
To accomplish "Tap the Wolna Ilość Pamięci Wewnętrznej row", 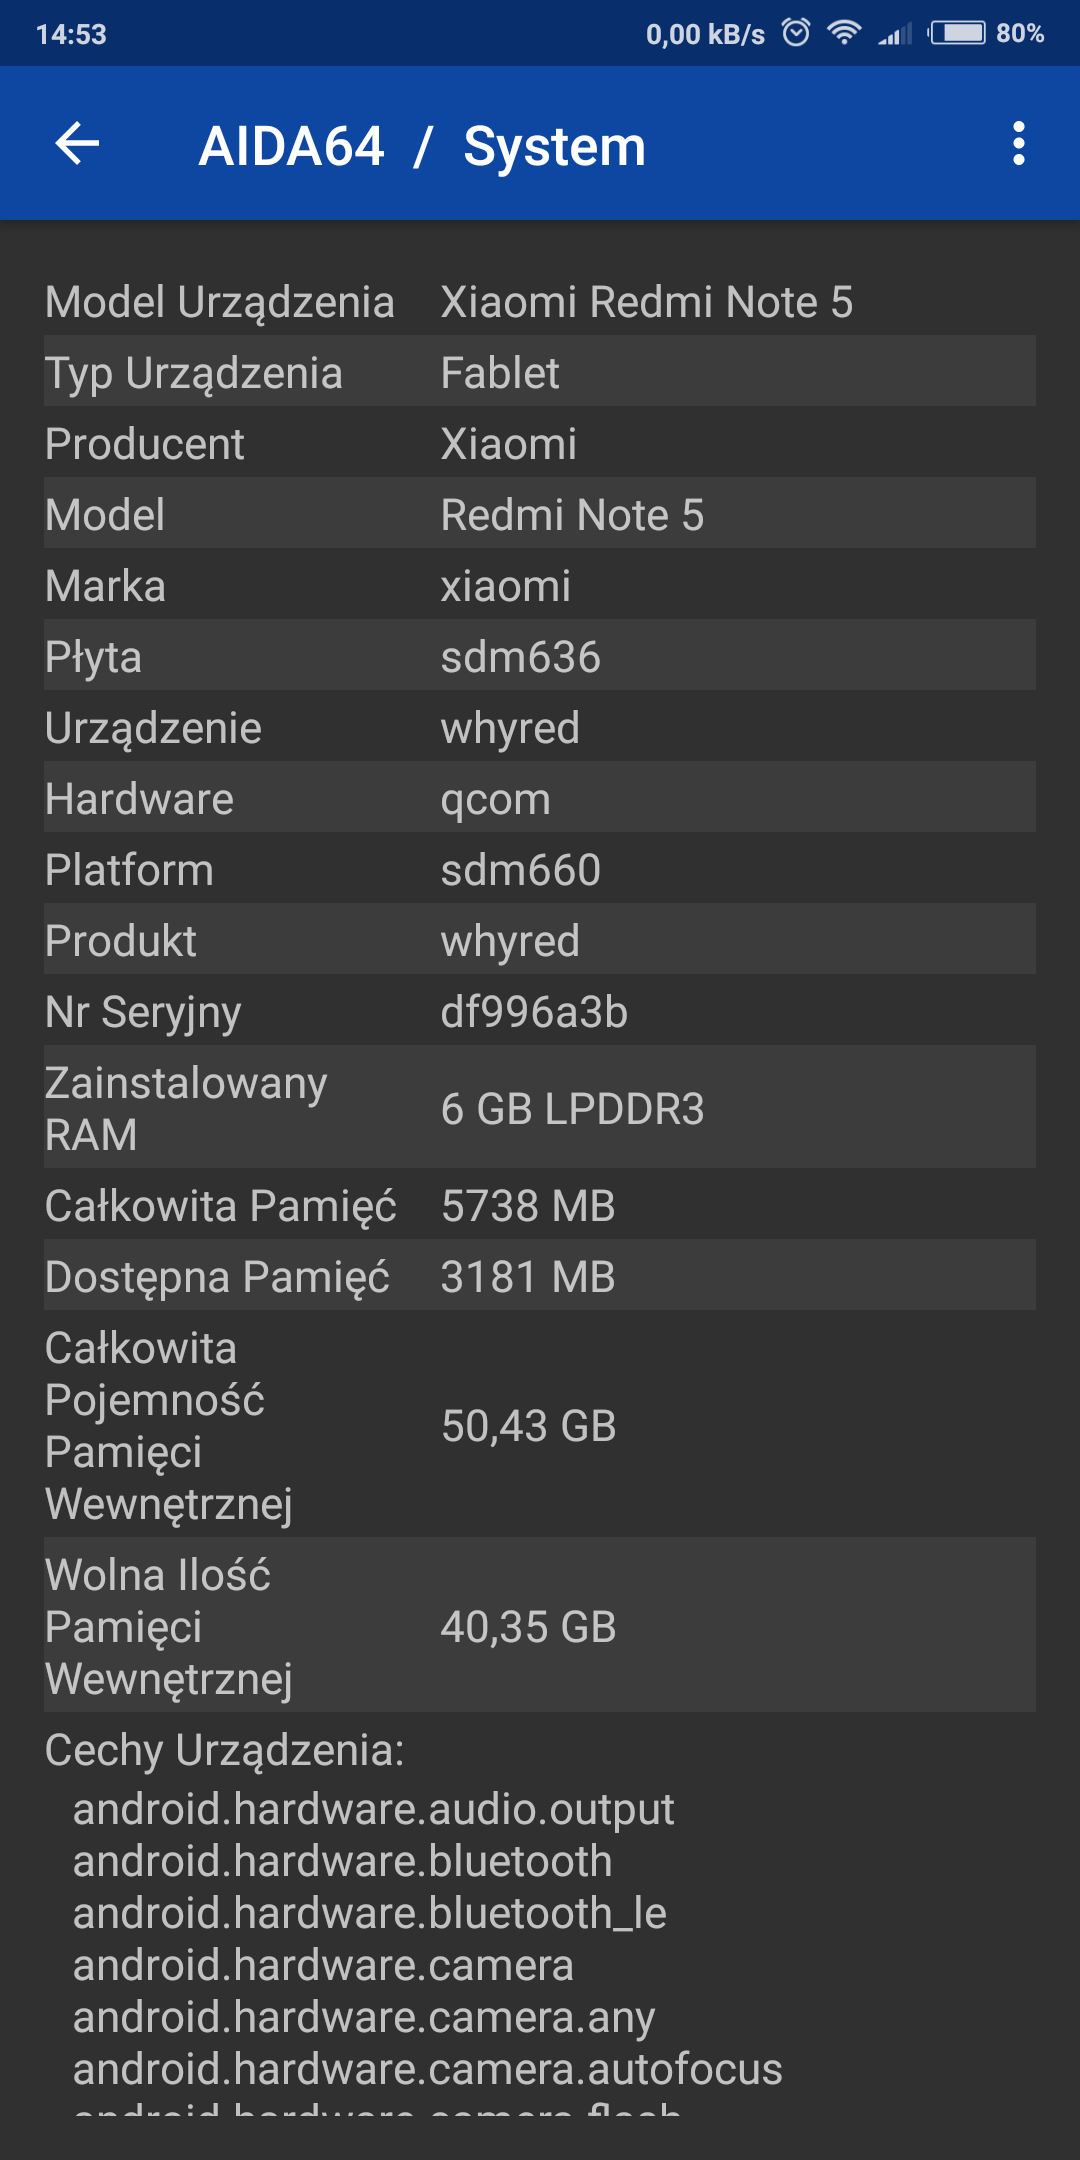I will (540, 1626).
